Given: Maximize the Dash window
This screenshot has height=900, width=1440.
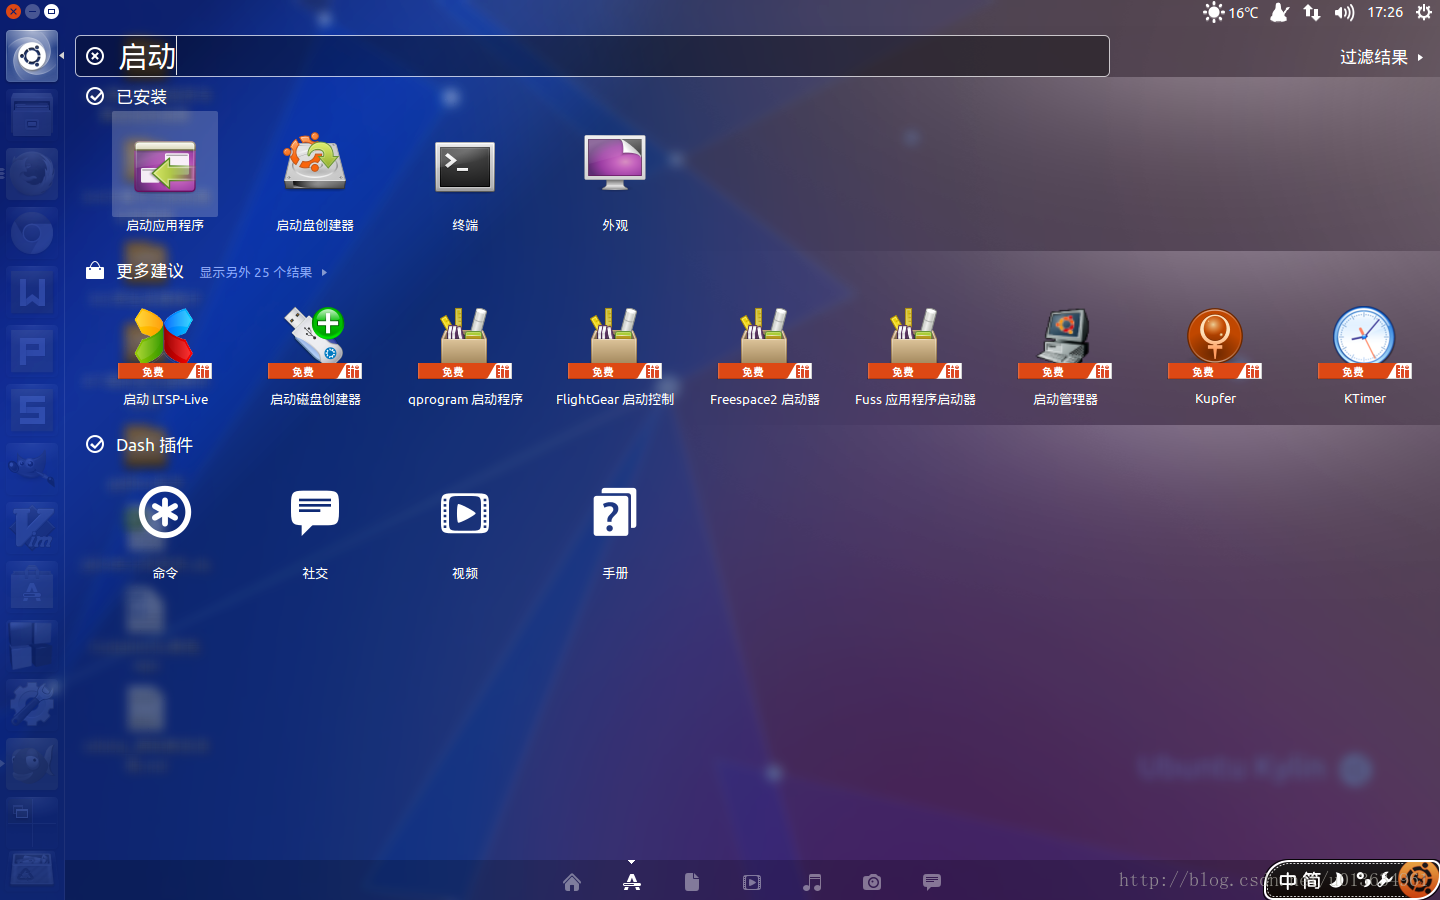Looking at the screenshot, I should 51,11.
